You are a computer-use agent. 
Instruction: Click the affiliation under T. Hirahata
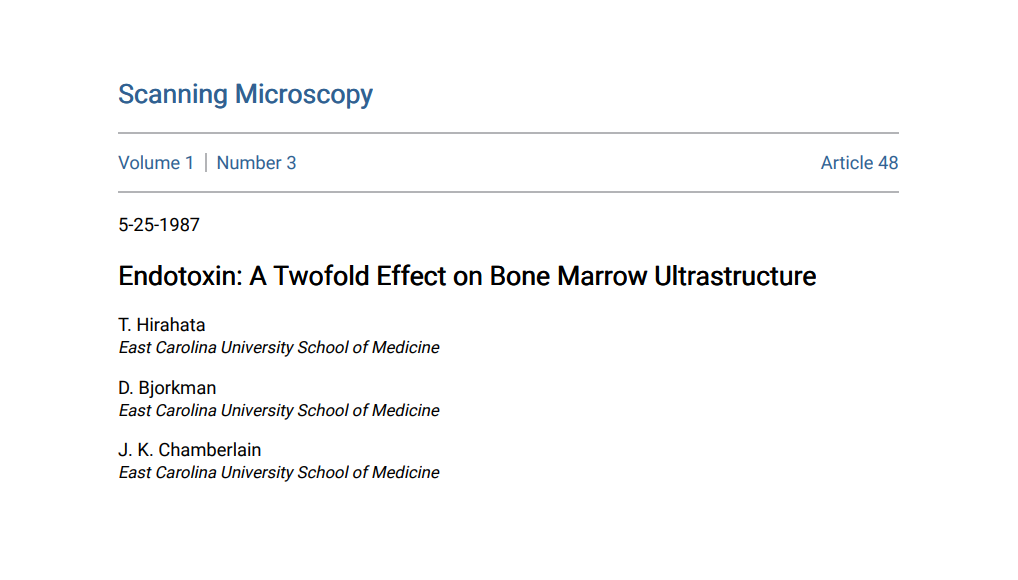279,348
